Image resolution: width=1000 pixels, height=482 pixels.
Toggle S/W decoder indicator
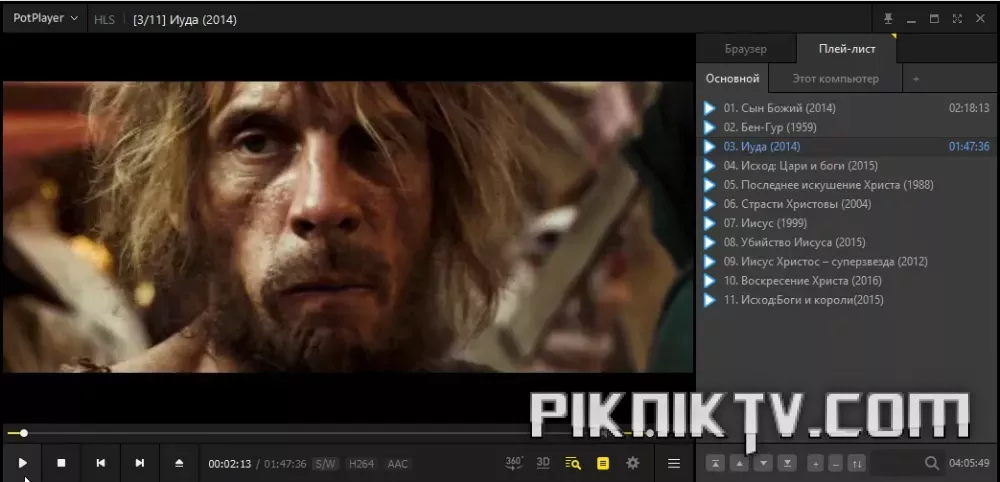(325, 464)
